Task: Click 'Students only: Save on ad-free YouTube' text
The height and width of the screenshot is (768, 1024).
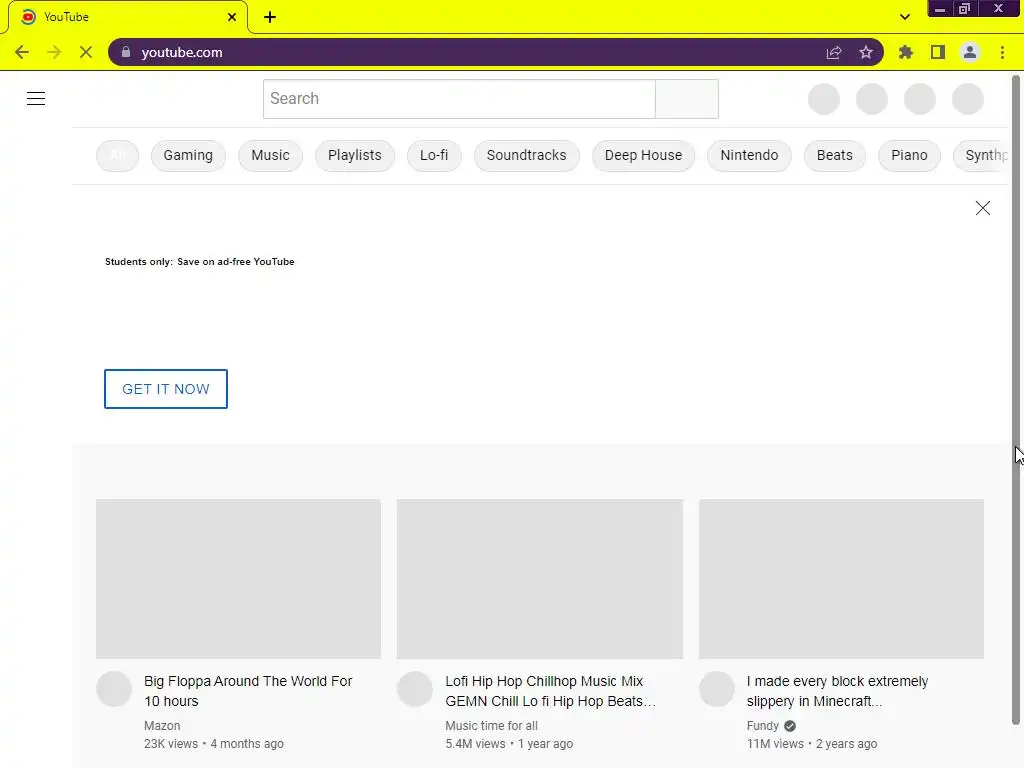Action: 200,262
